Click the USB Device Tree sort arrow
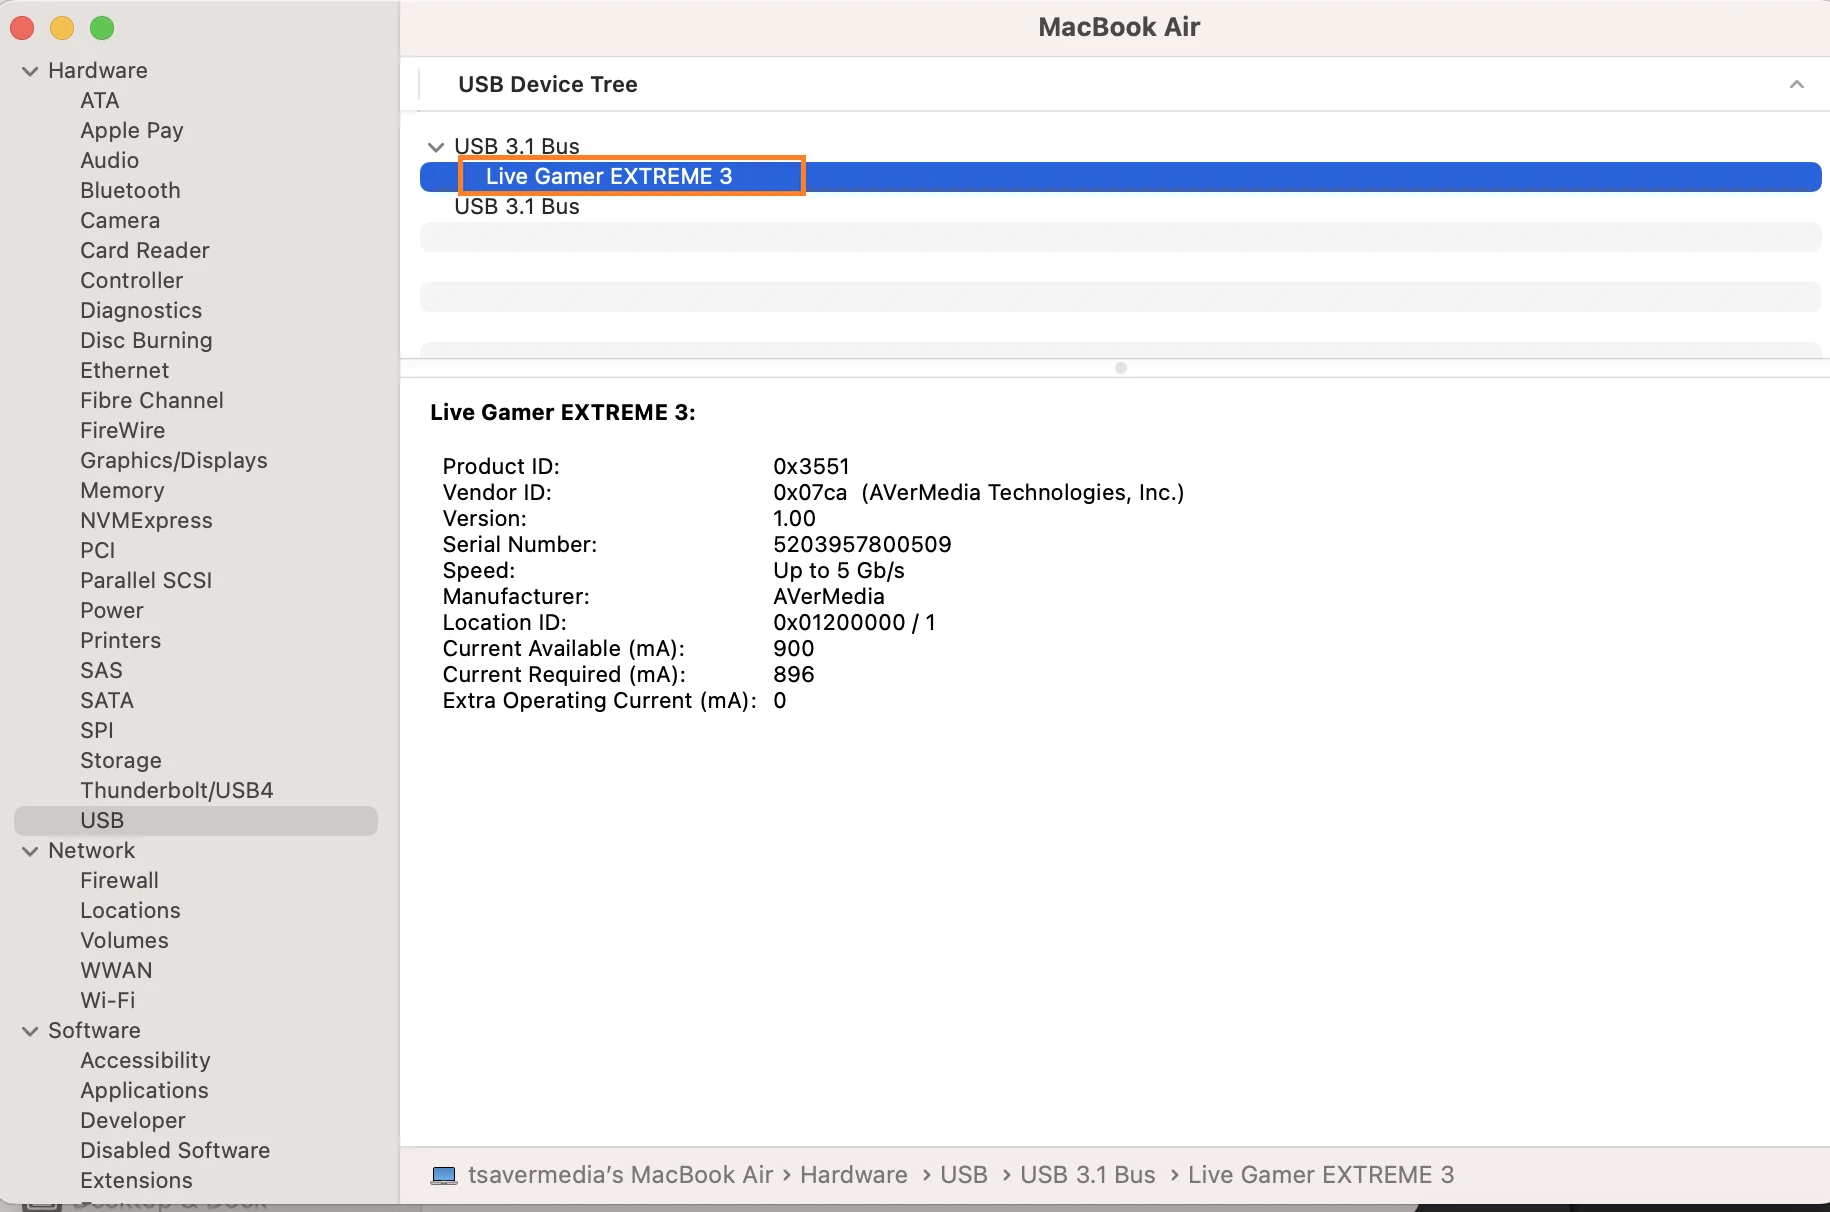 coord(1796,85)
